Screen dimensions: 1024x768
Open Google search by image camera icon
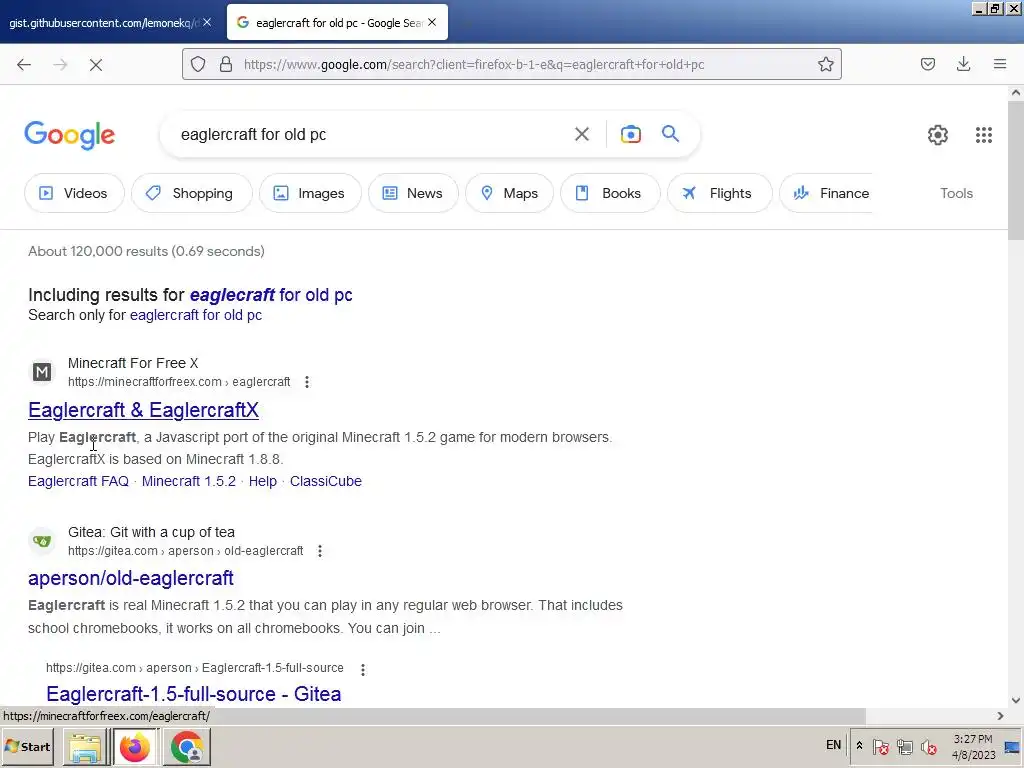pyautogui.click(x=631, y=135)
